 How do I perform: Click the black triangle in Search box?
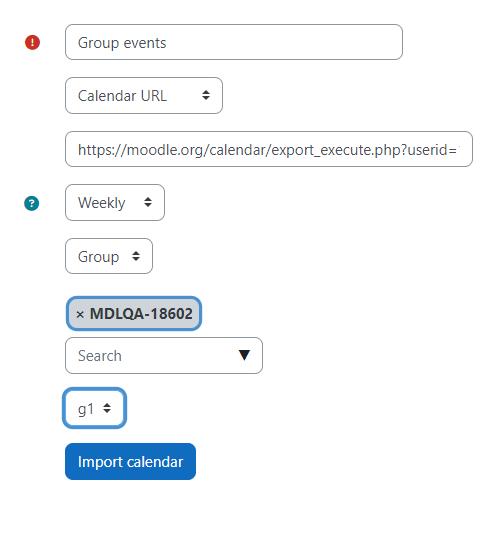(244, 355)
